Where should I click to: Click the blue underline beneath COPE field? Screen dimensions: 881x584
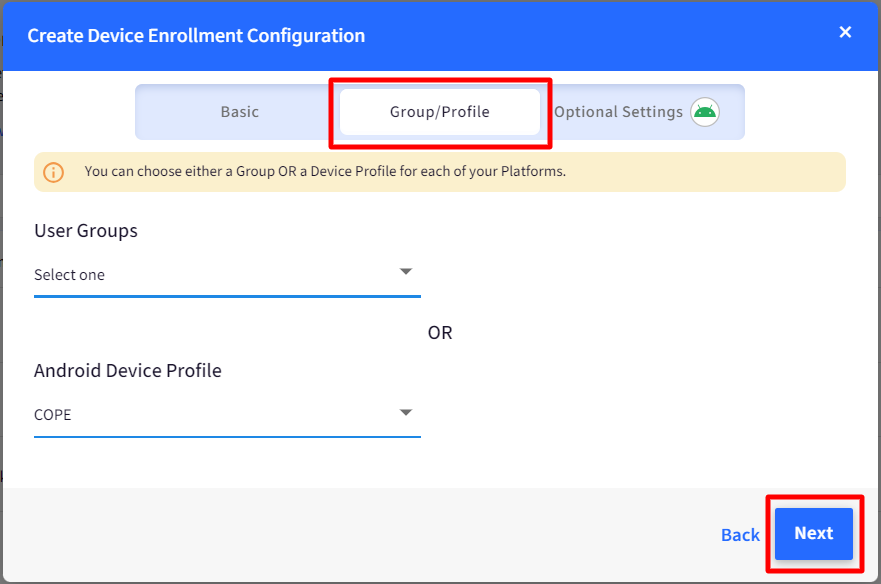click(227, 436)
